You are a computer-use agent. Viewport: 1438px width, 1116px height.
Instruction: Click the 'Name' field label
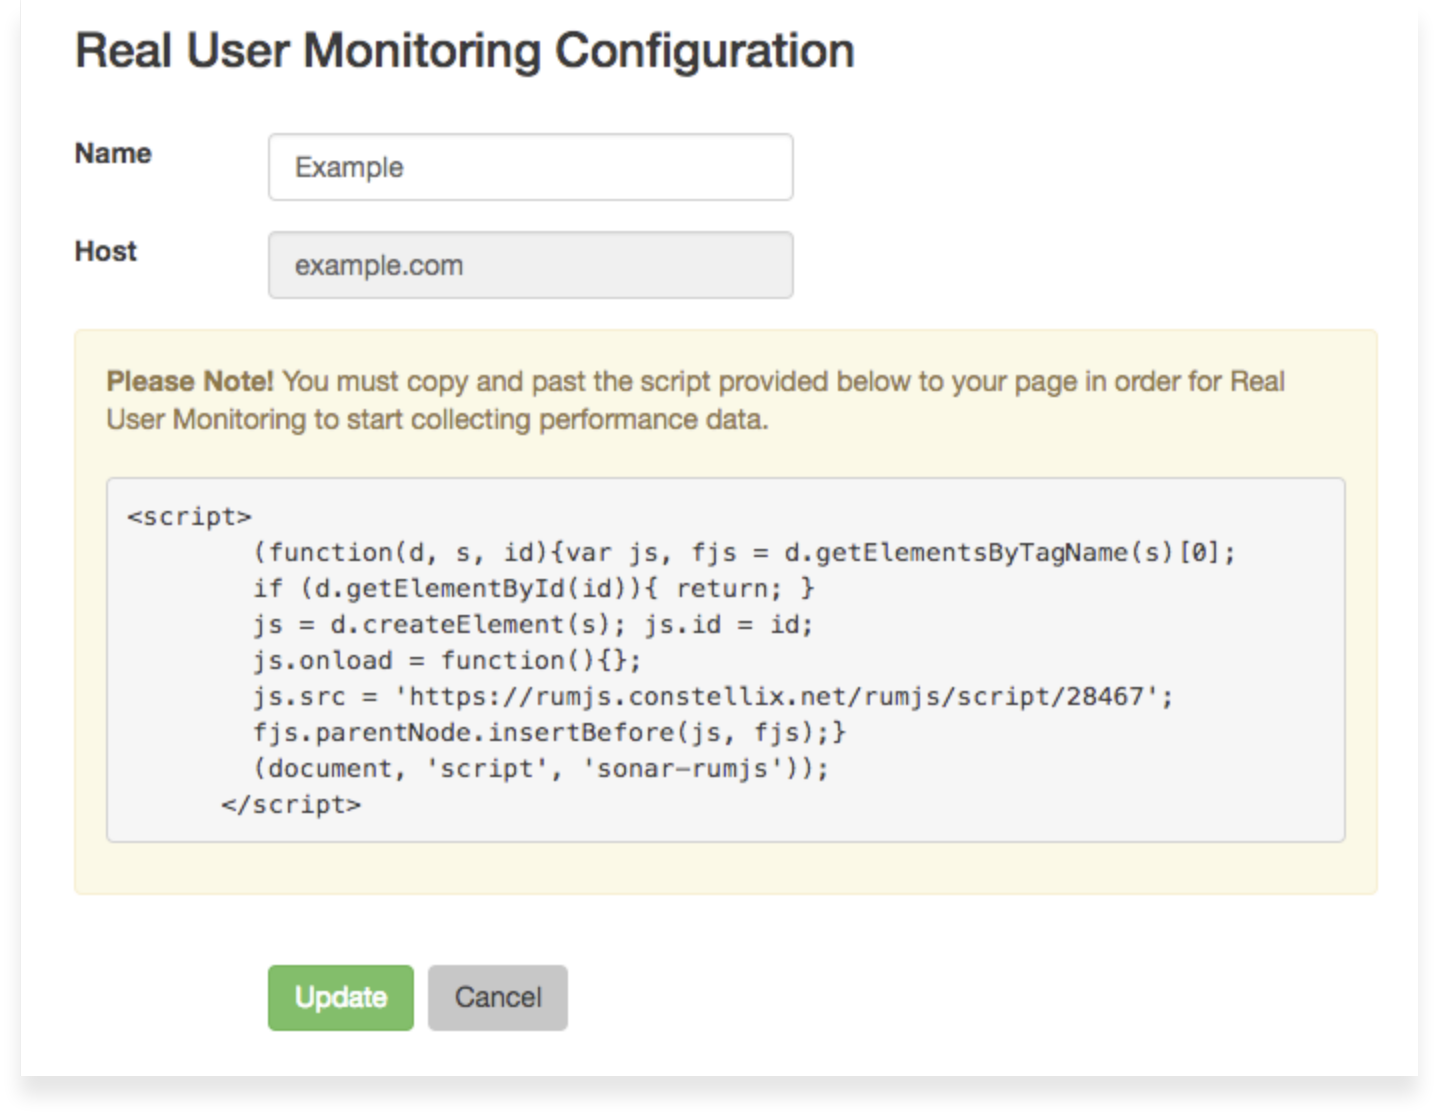[113, 153]
